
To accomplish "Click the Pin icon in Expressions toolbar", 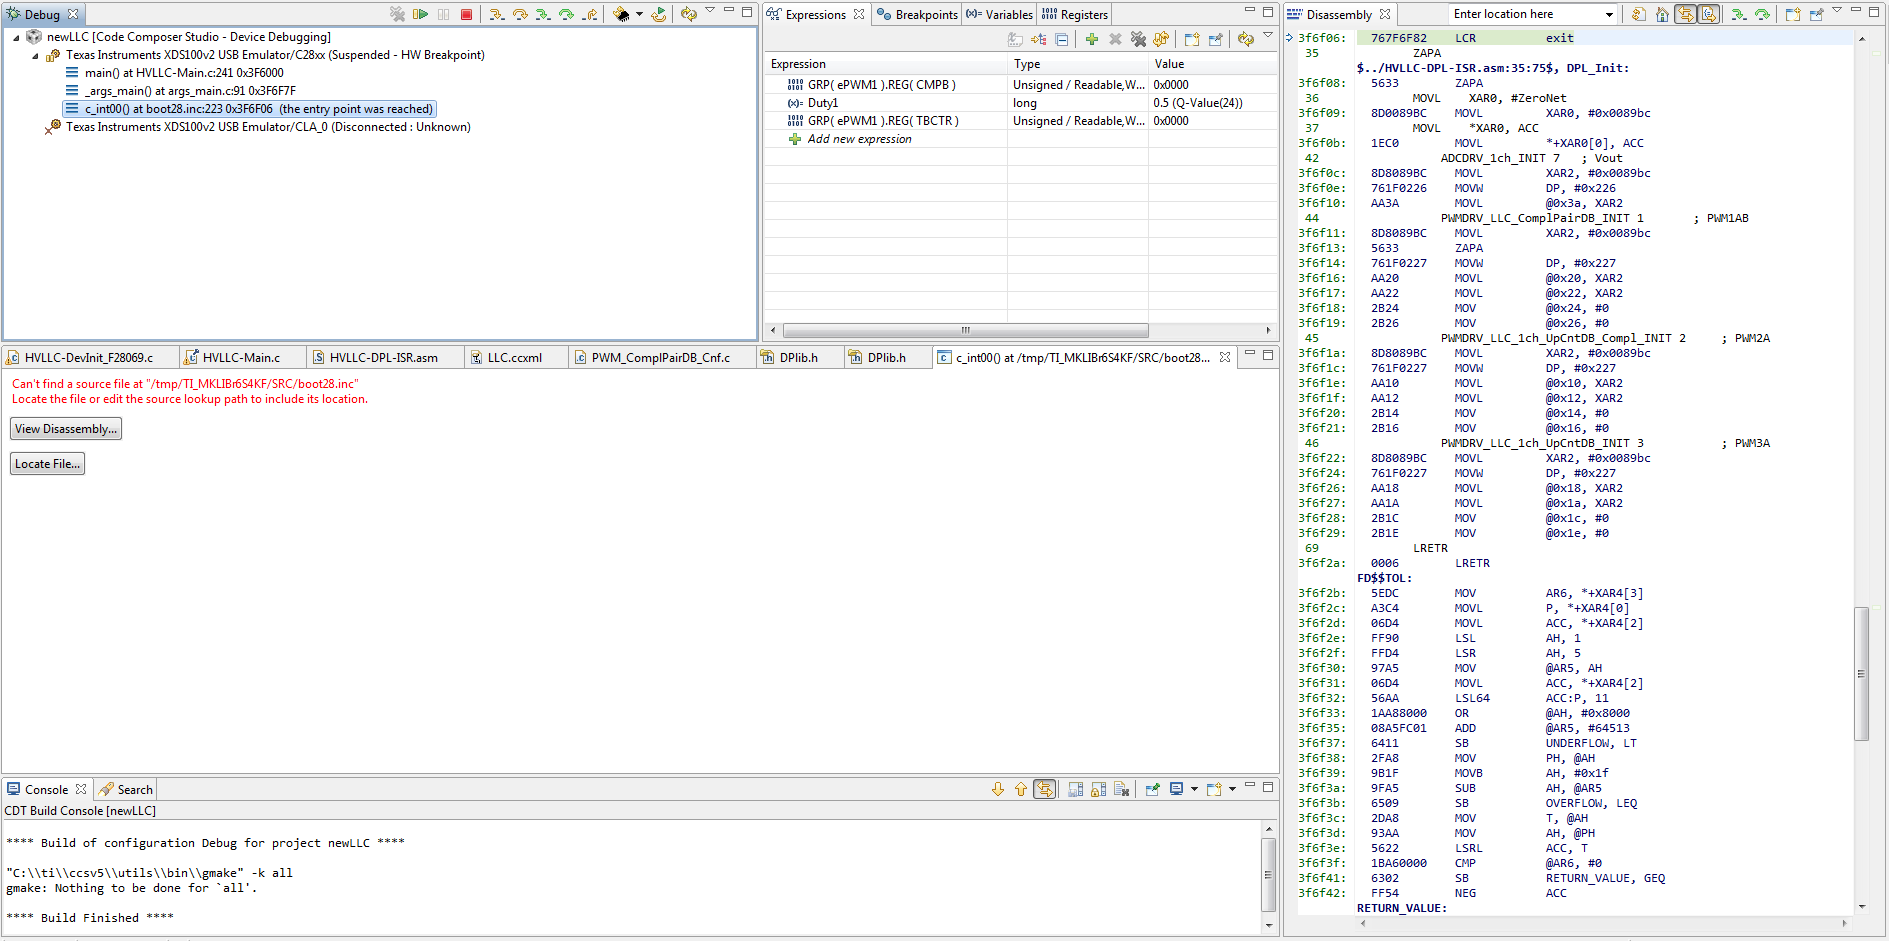I will 1215,39.
